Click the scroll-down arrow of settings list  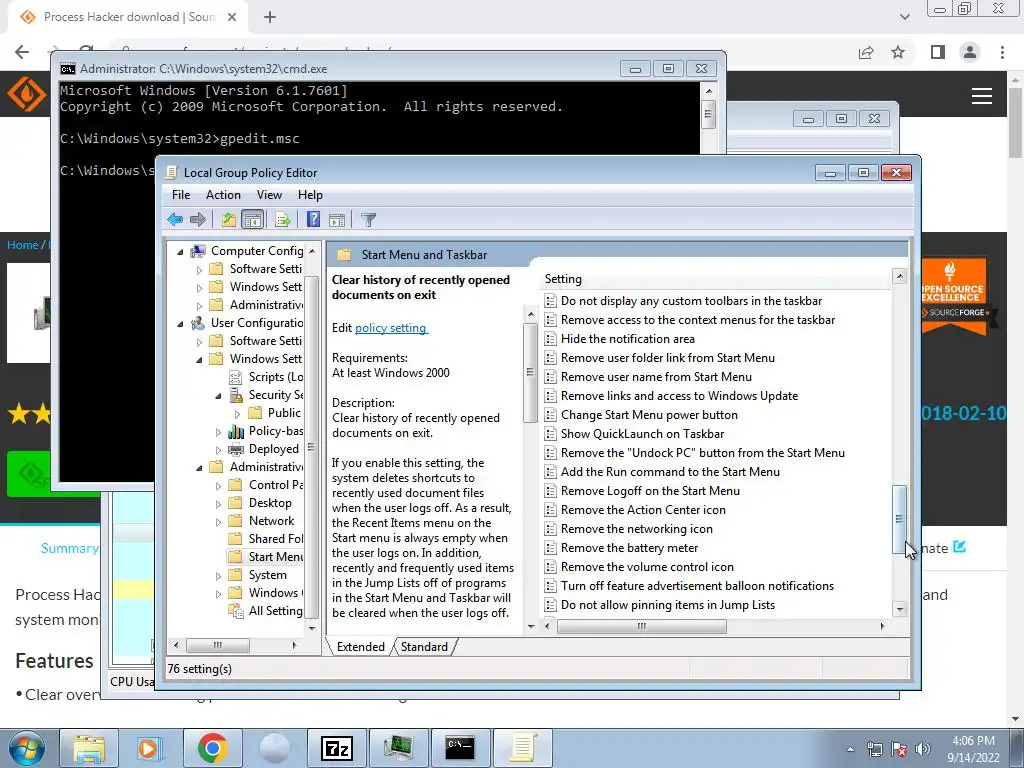coord(899,609)
